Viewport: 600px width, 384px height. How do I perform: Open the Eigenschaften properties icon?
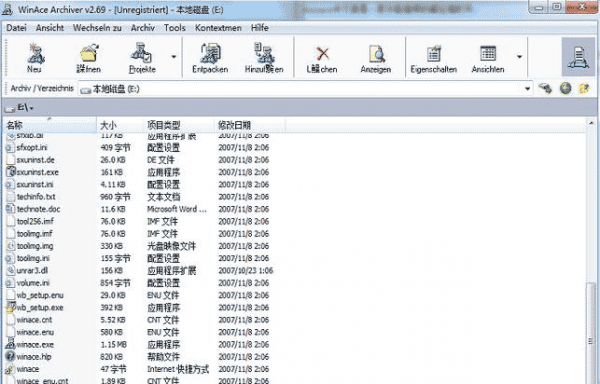point(434,58)
